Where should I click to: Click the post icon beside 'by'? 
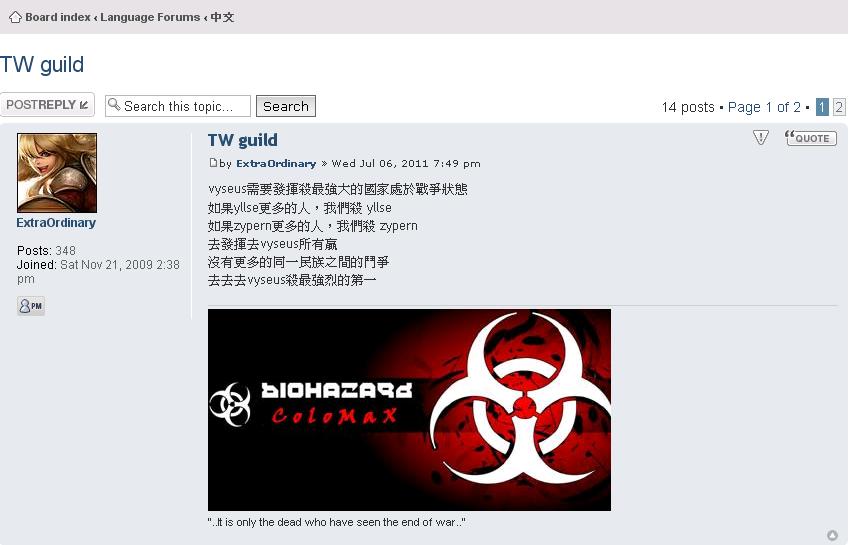tap(213, 163)
